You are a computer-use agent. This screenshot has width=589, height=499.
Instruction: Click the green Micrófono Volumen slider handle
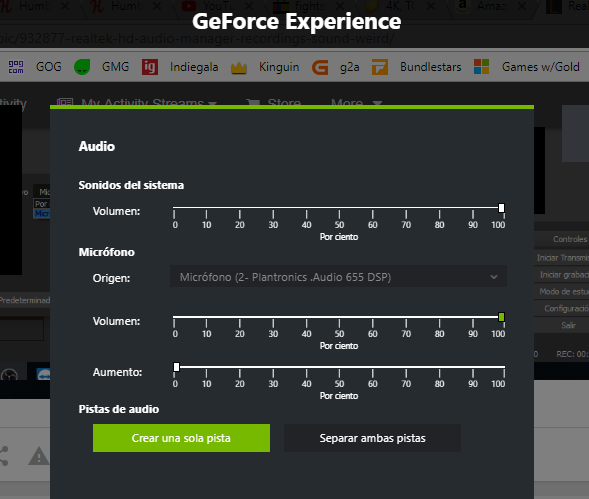point(501,317)
